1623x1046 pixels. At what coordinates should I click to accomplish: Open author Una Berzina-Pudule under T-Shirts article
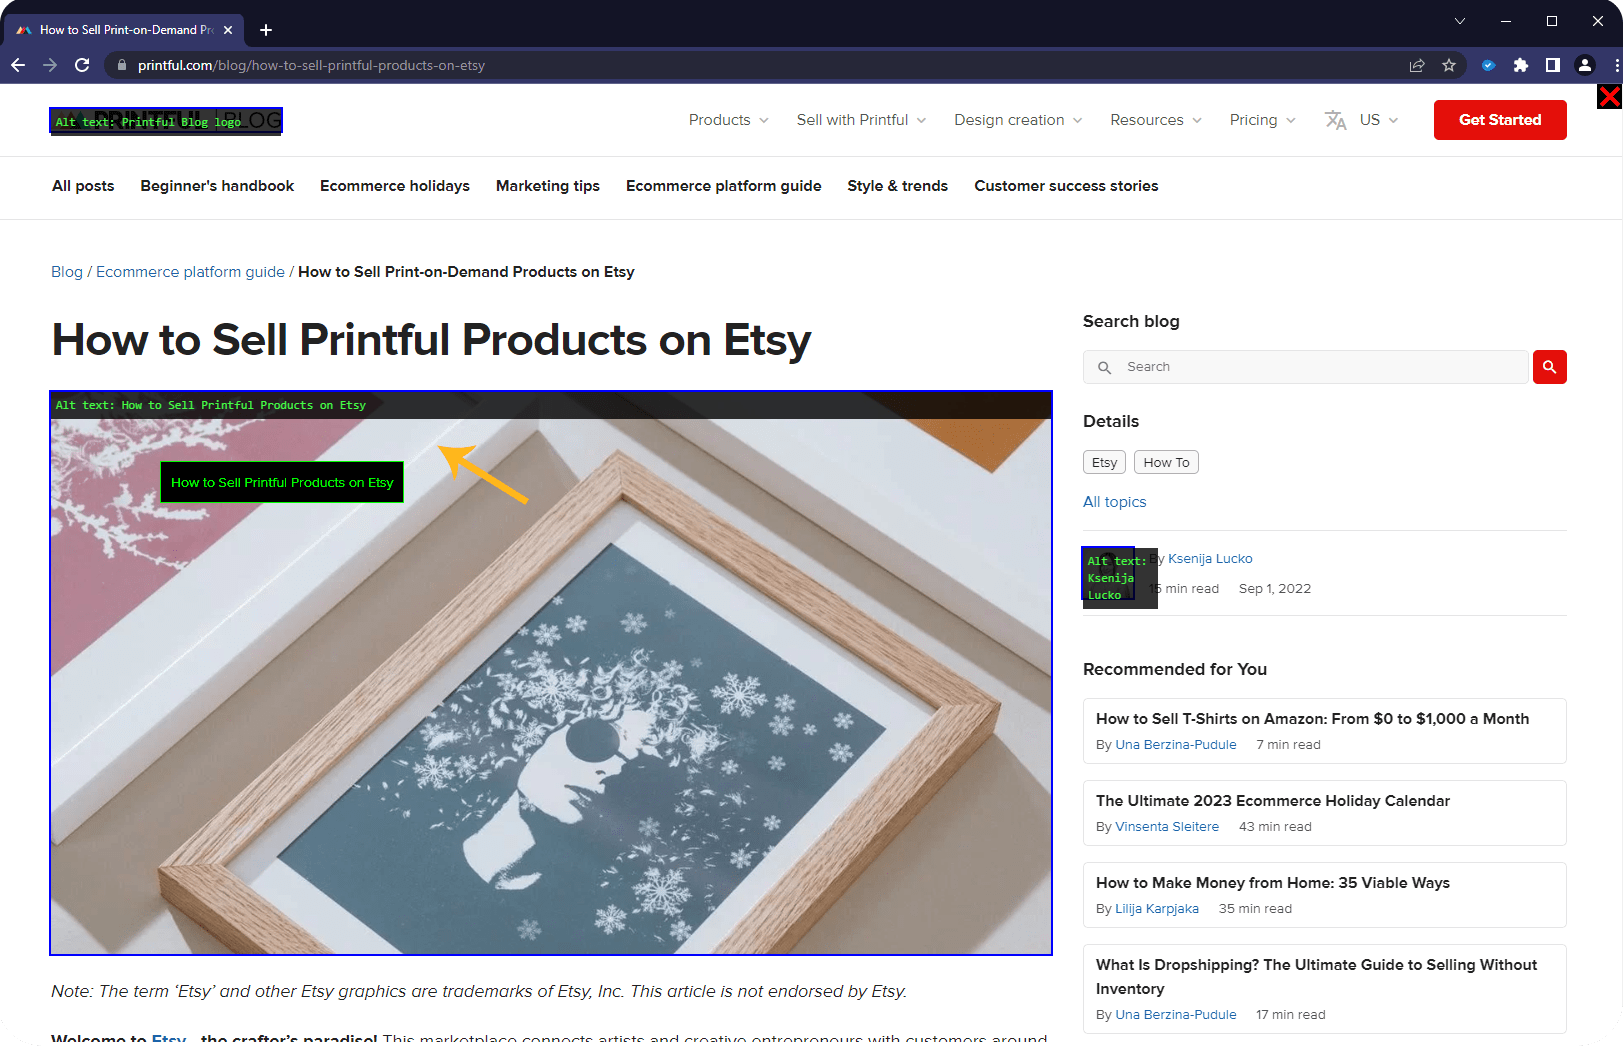[1176, 745]
